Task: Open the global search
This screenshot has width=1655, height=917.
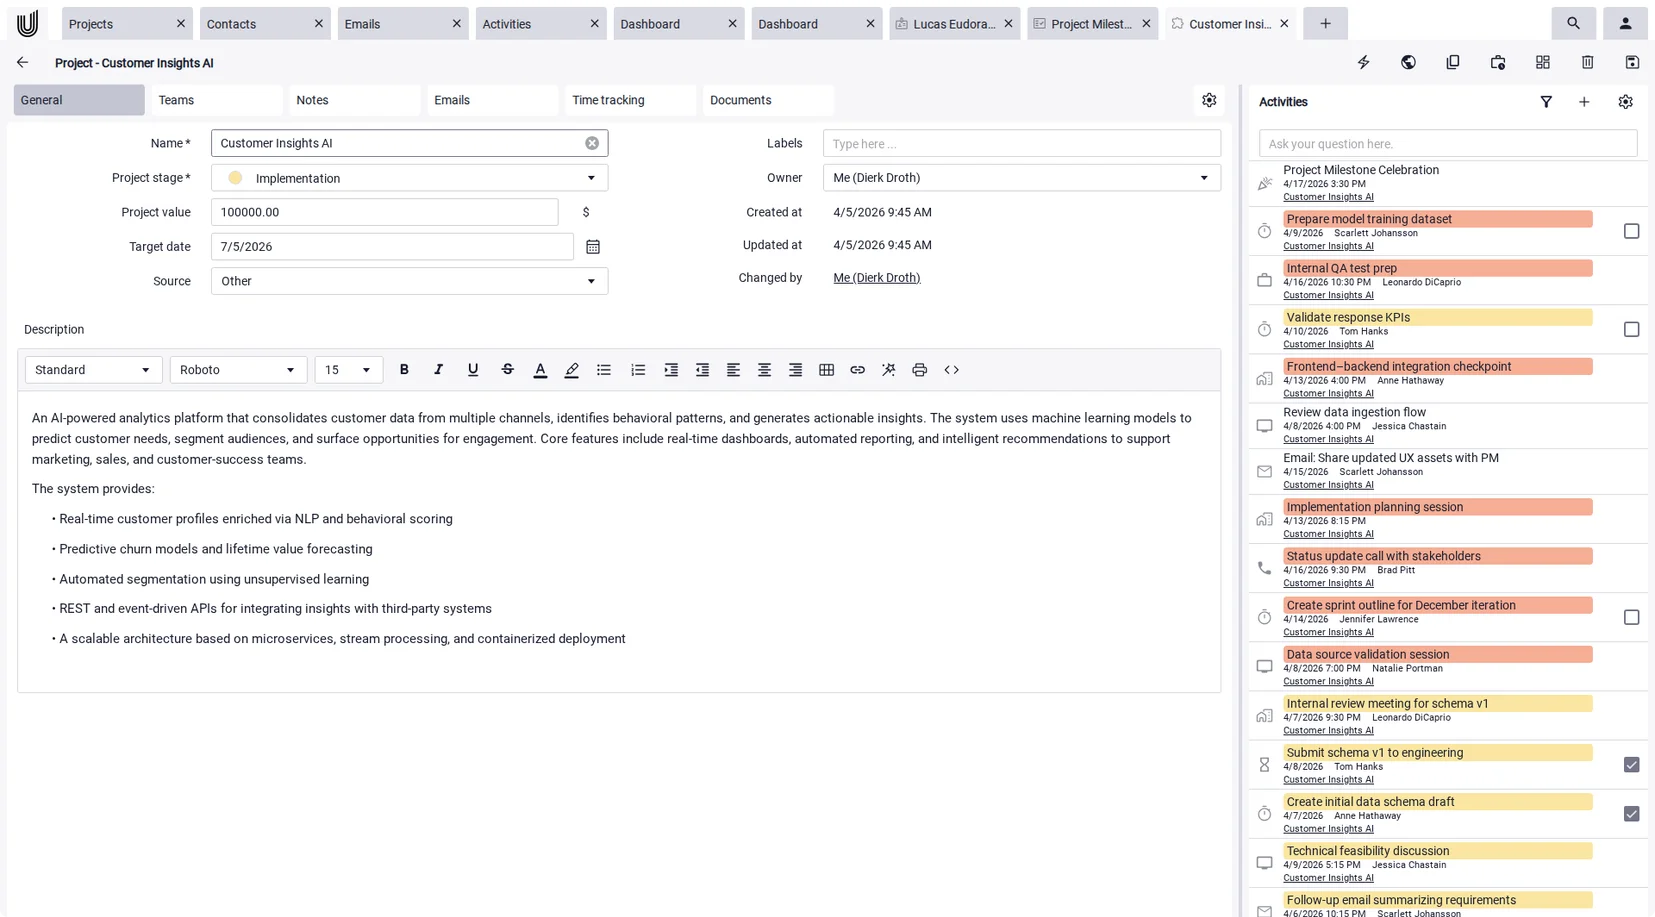Action: point(1573,23)
